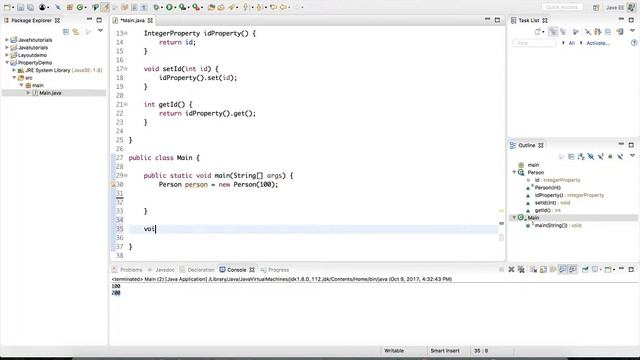
Task: Click the All working set link
Action: coord(572,43)
